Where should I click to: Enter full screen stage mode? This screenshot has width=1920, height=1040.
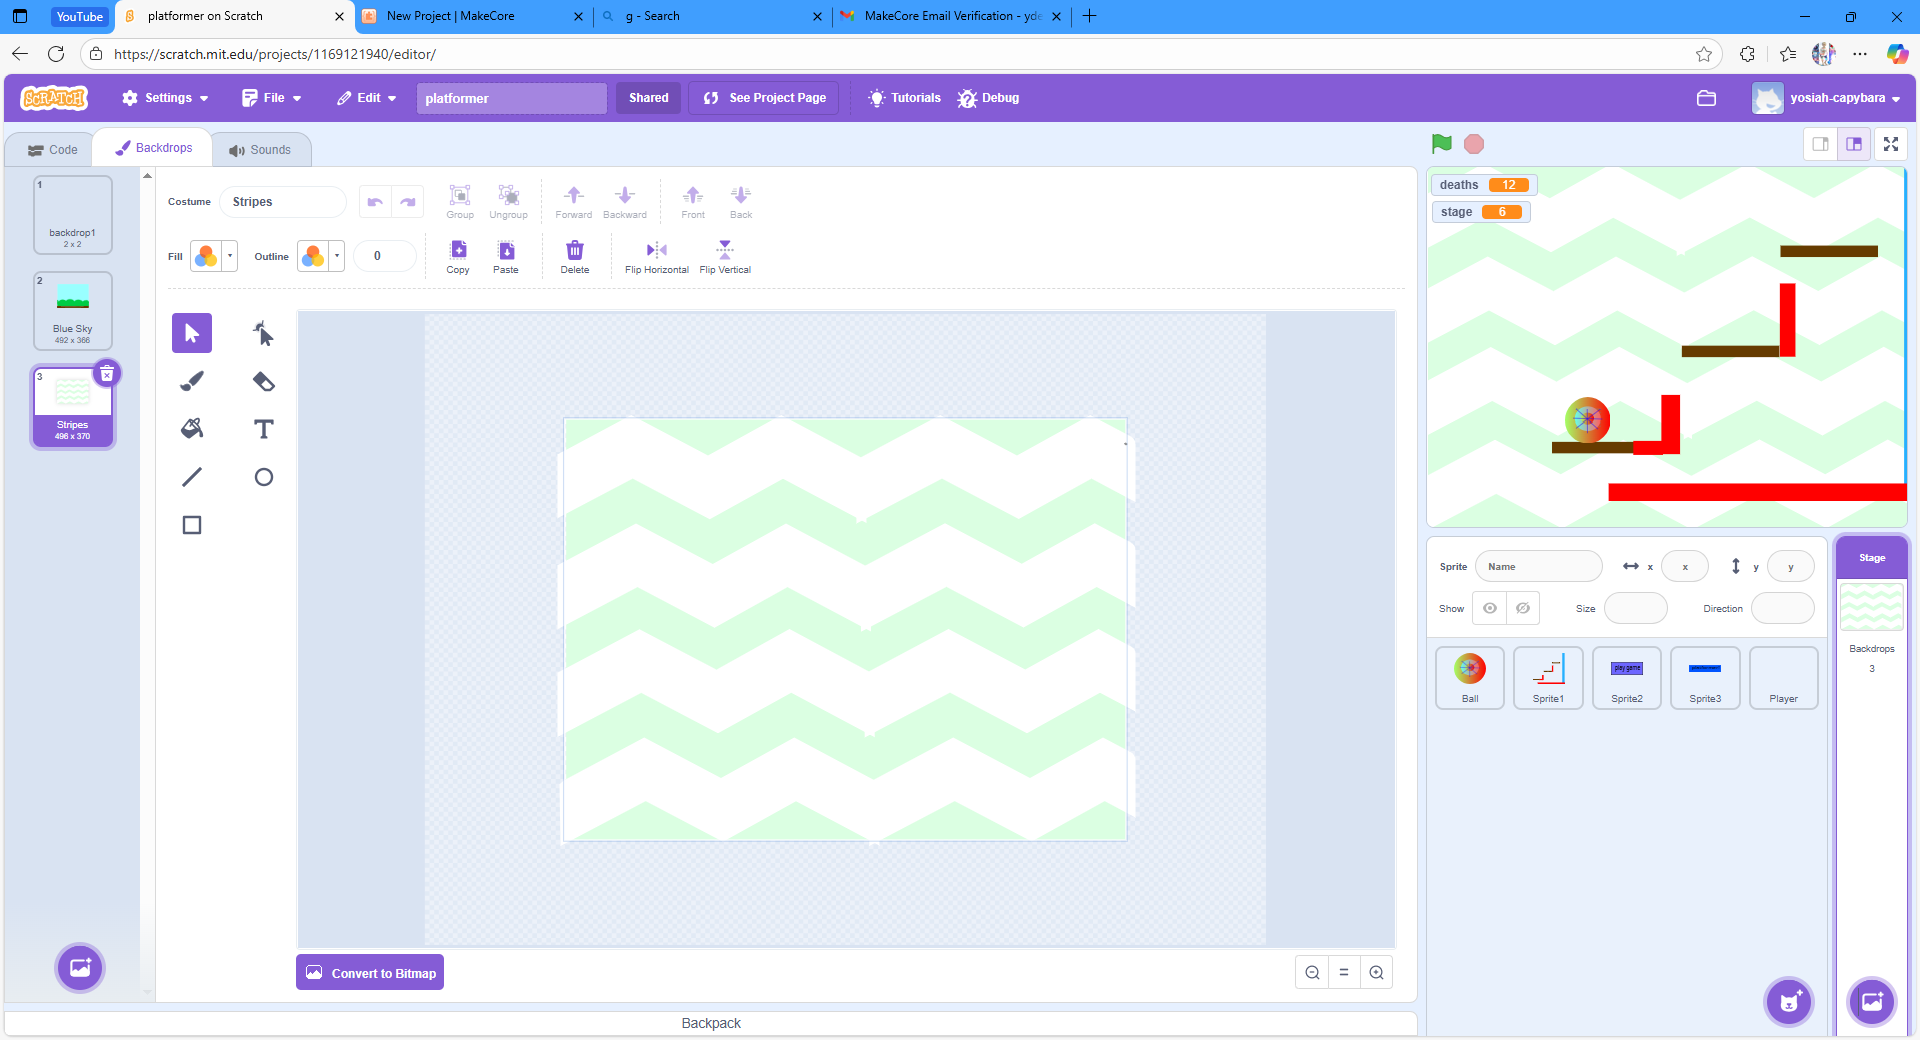click(1891, 144)
